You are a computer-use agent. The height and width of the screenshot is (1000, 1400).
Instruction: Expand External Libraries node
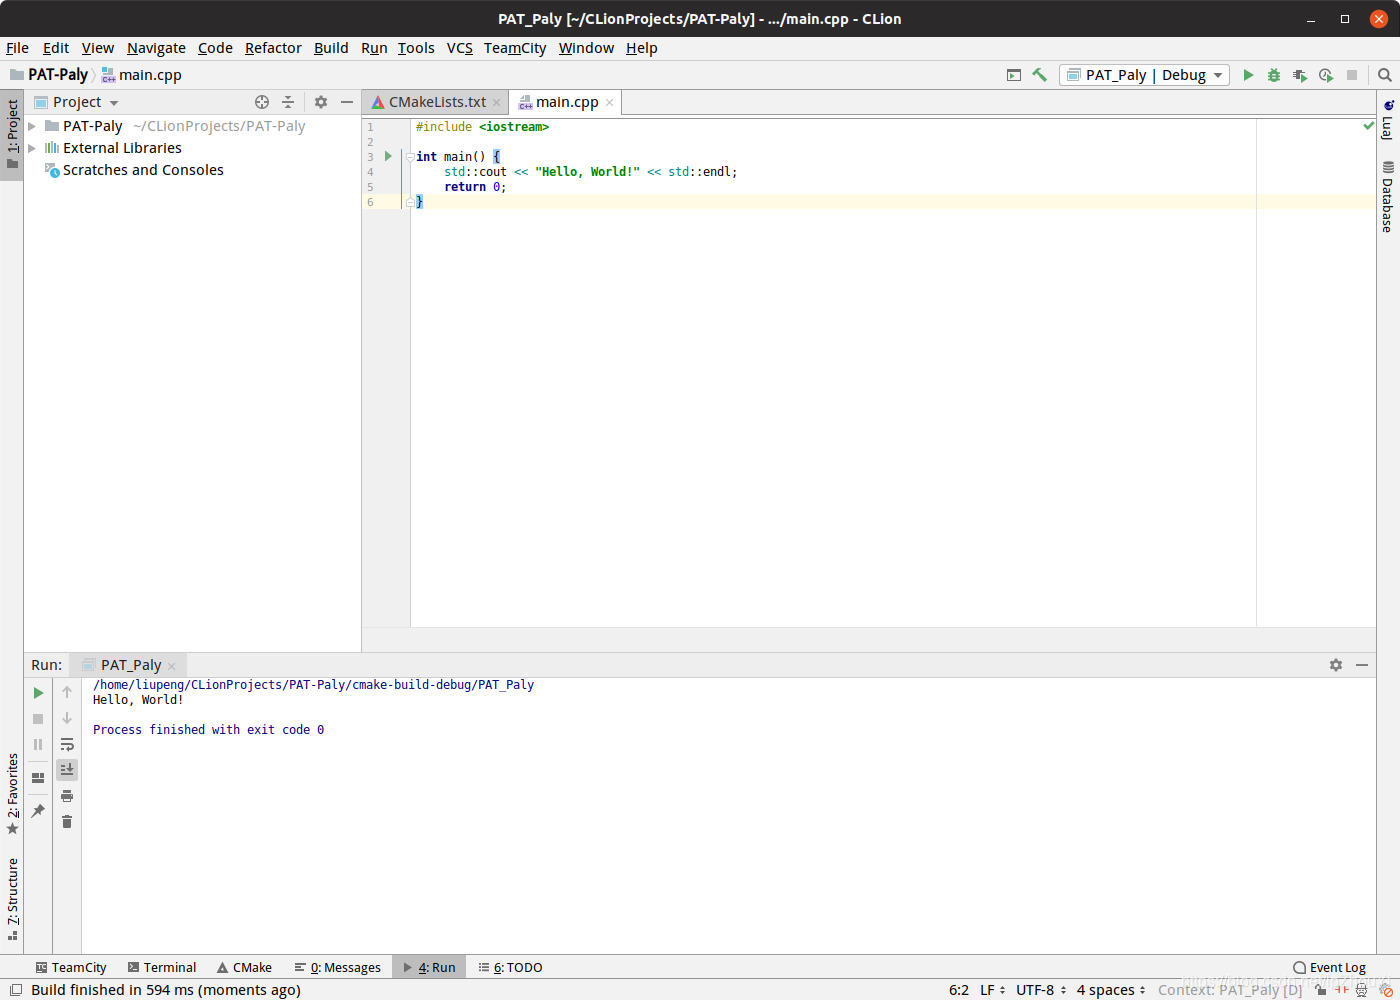pyautogui.click(x=32, y=148)
